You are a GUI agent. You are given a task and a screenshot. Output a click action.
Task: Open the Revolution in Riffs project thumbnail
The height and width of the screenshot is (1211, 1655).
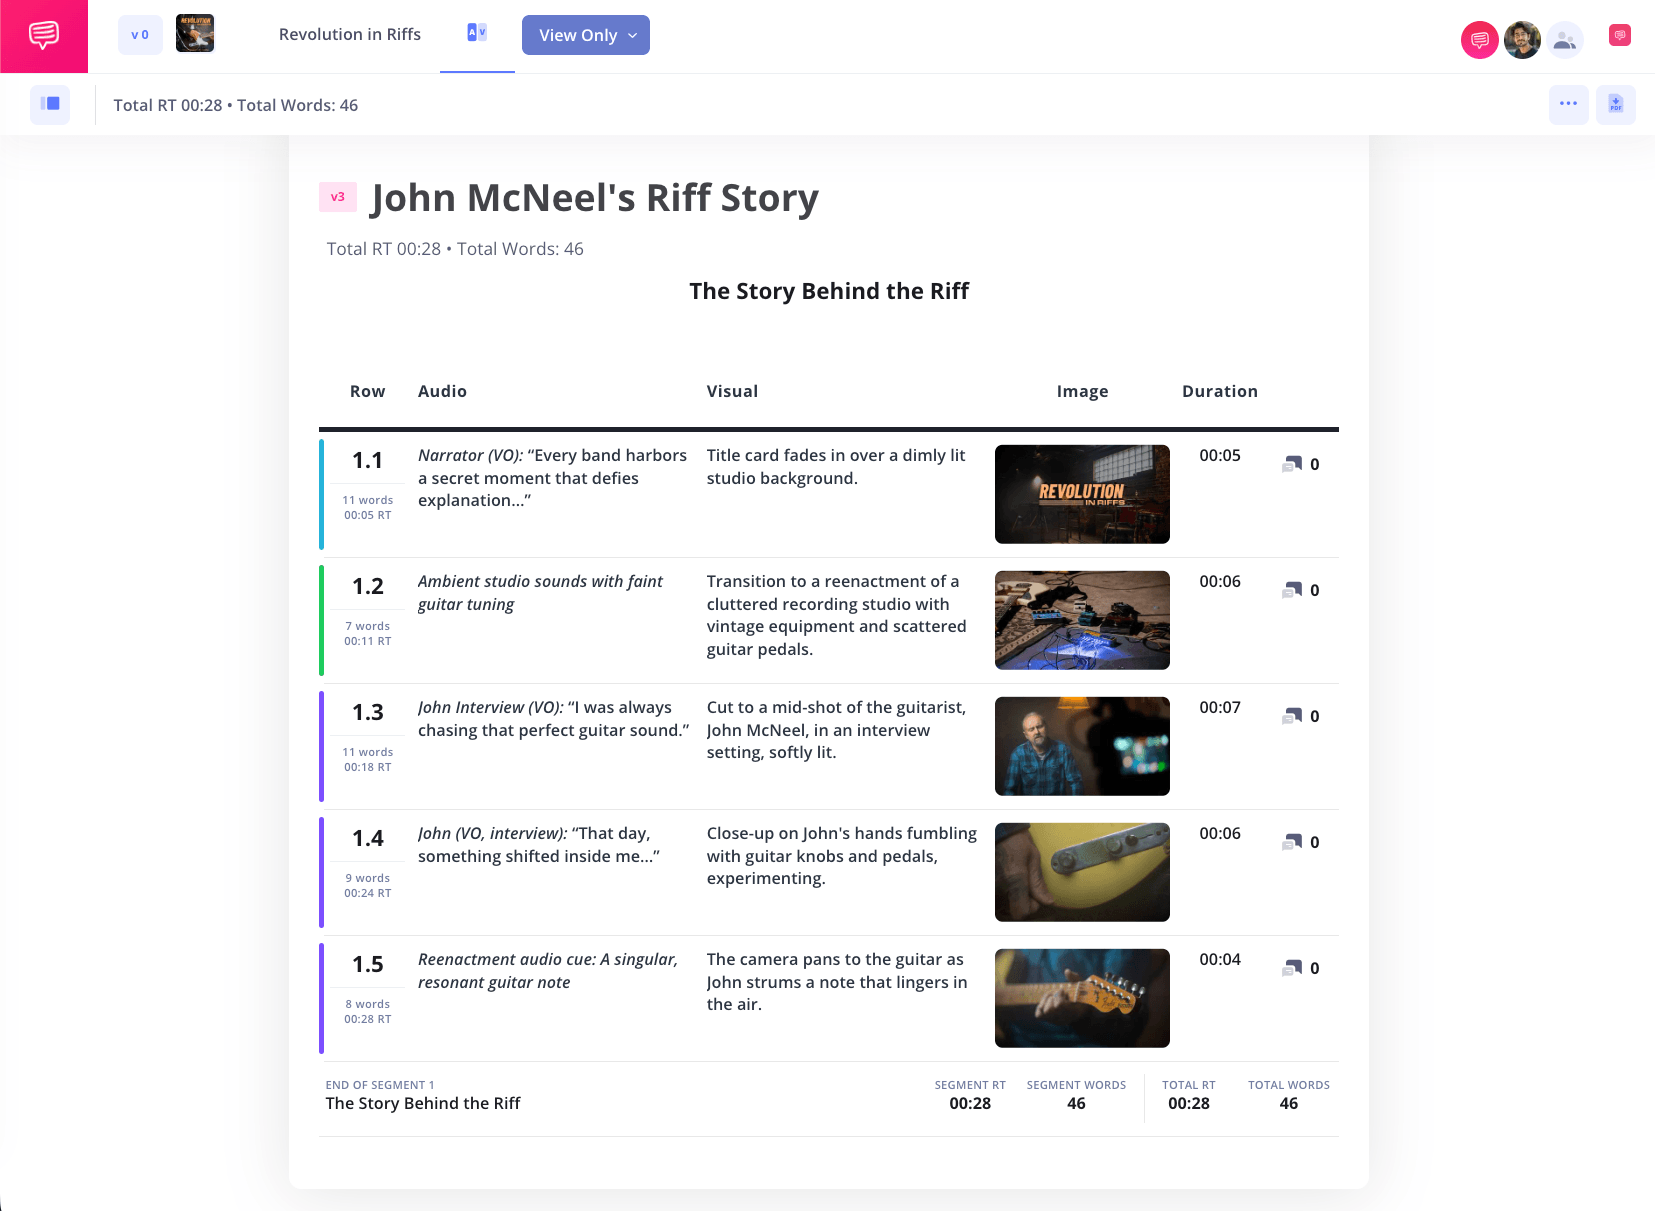195,34
